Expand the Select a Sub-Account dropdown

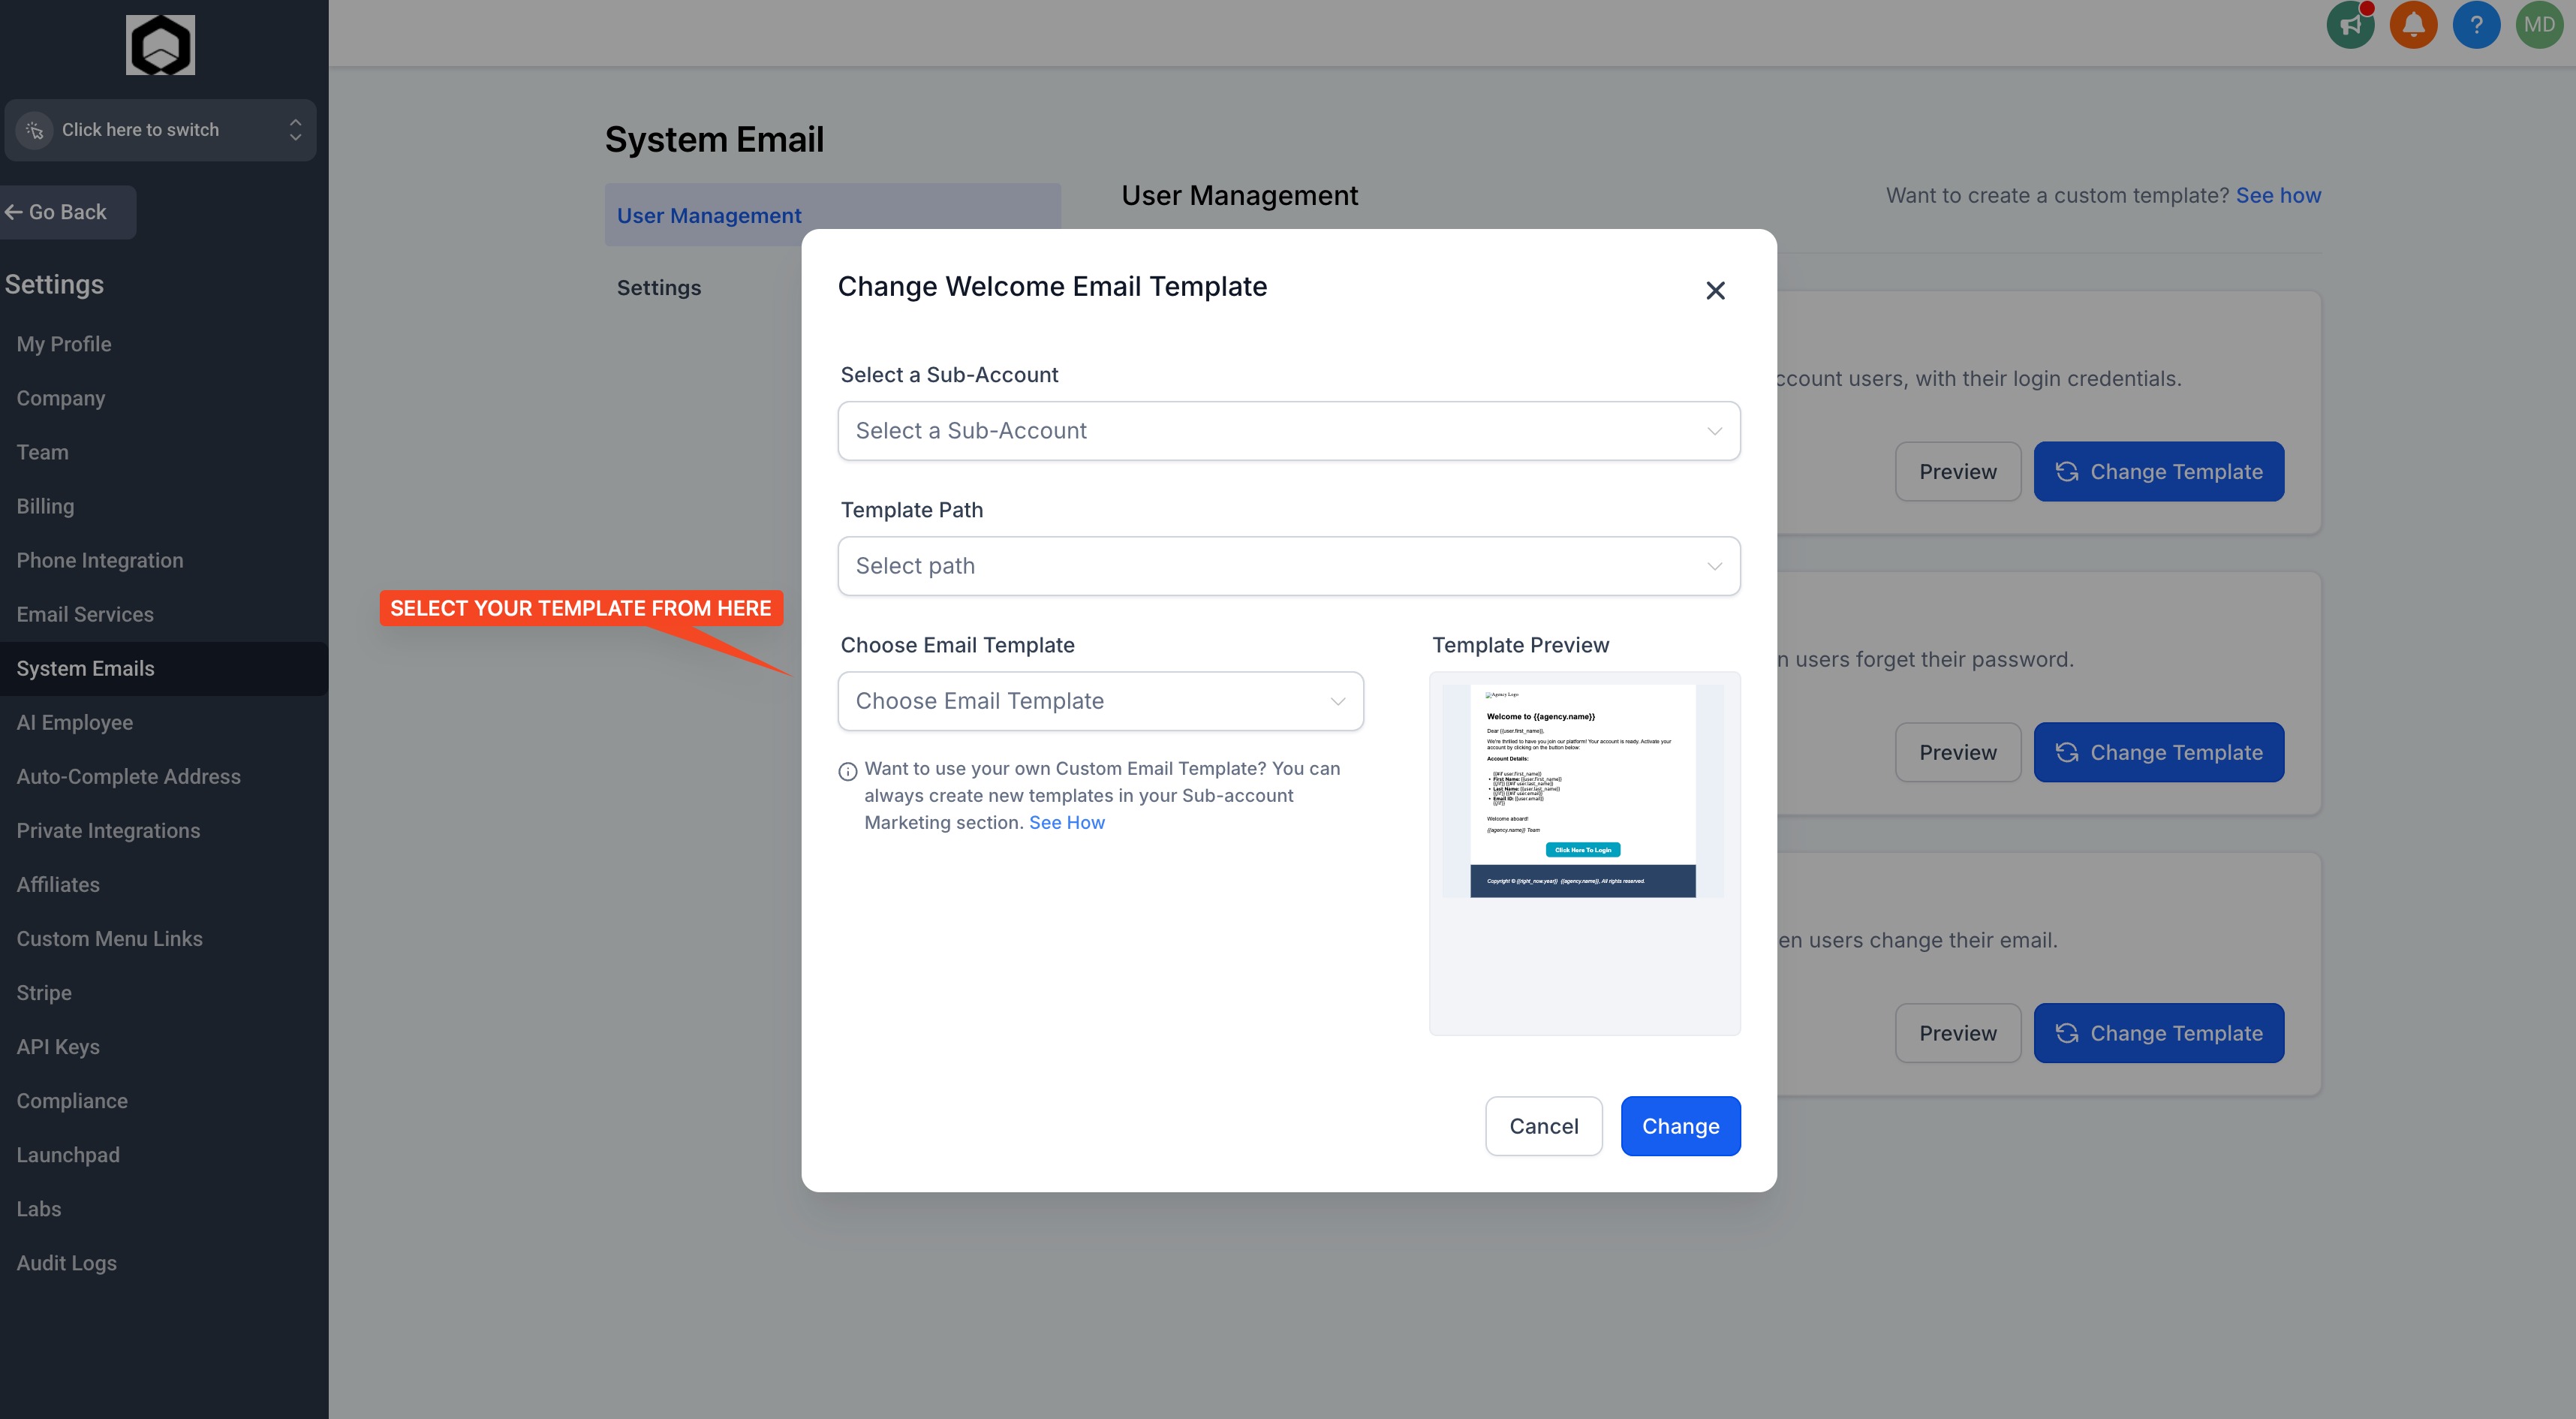1288,431
